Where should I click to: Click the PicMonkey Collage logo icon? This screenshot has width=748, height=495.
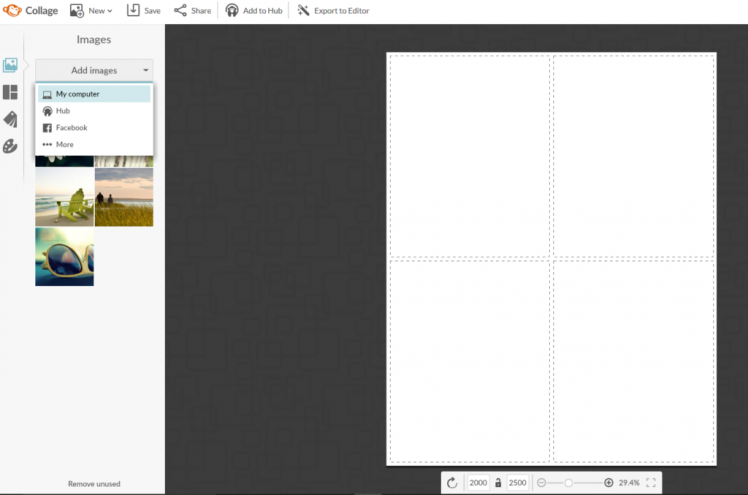coord(12,10)
